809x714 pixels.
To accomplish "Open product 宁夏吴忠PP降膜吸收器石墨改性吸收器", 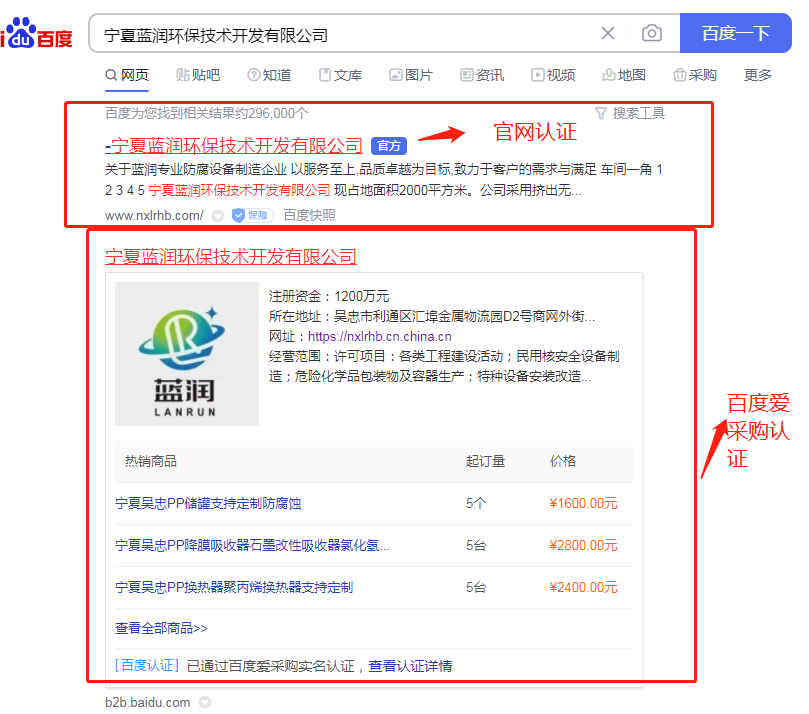I will coord(252,545).
